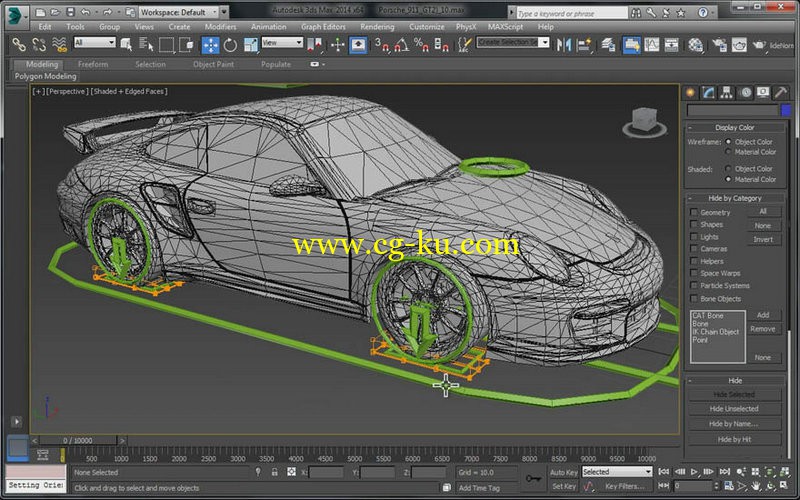Click the Invert category button
This screenshot has width=800, height=500.
[763, 239]
